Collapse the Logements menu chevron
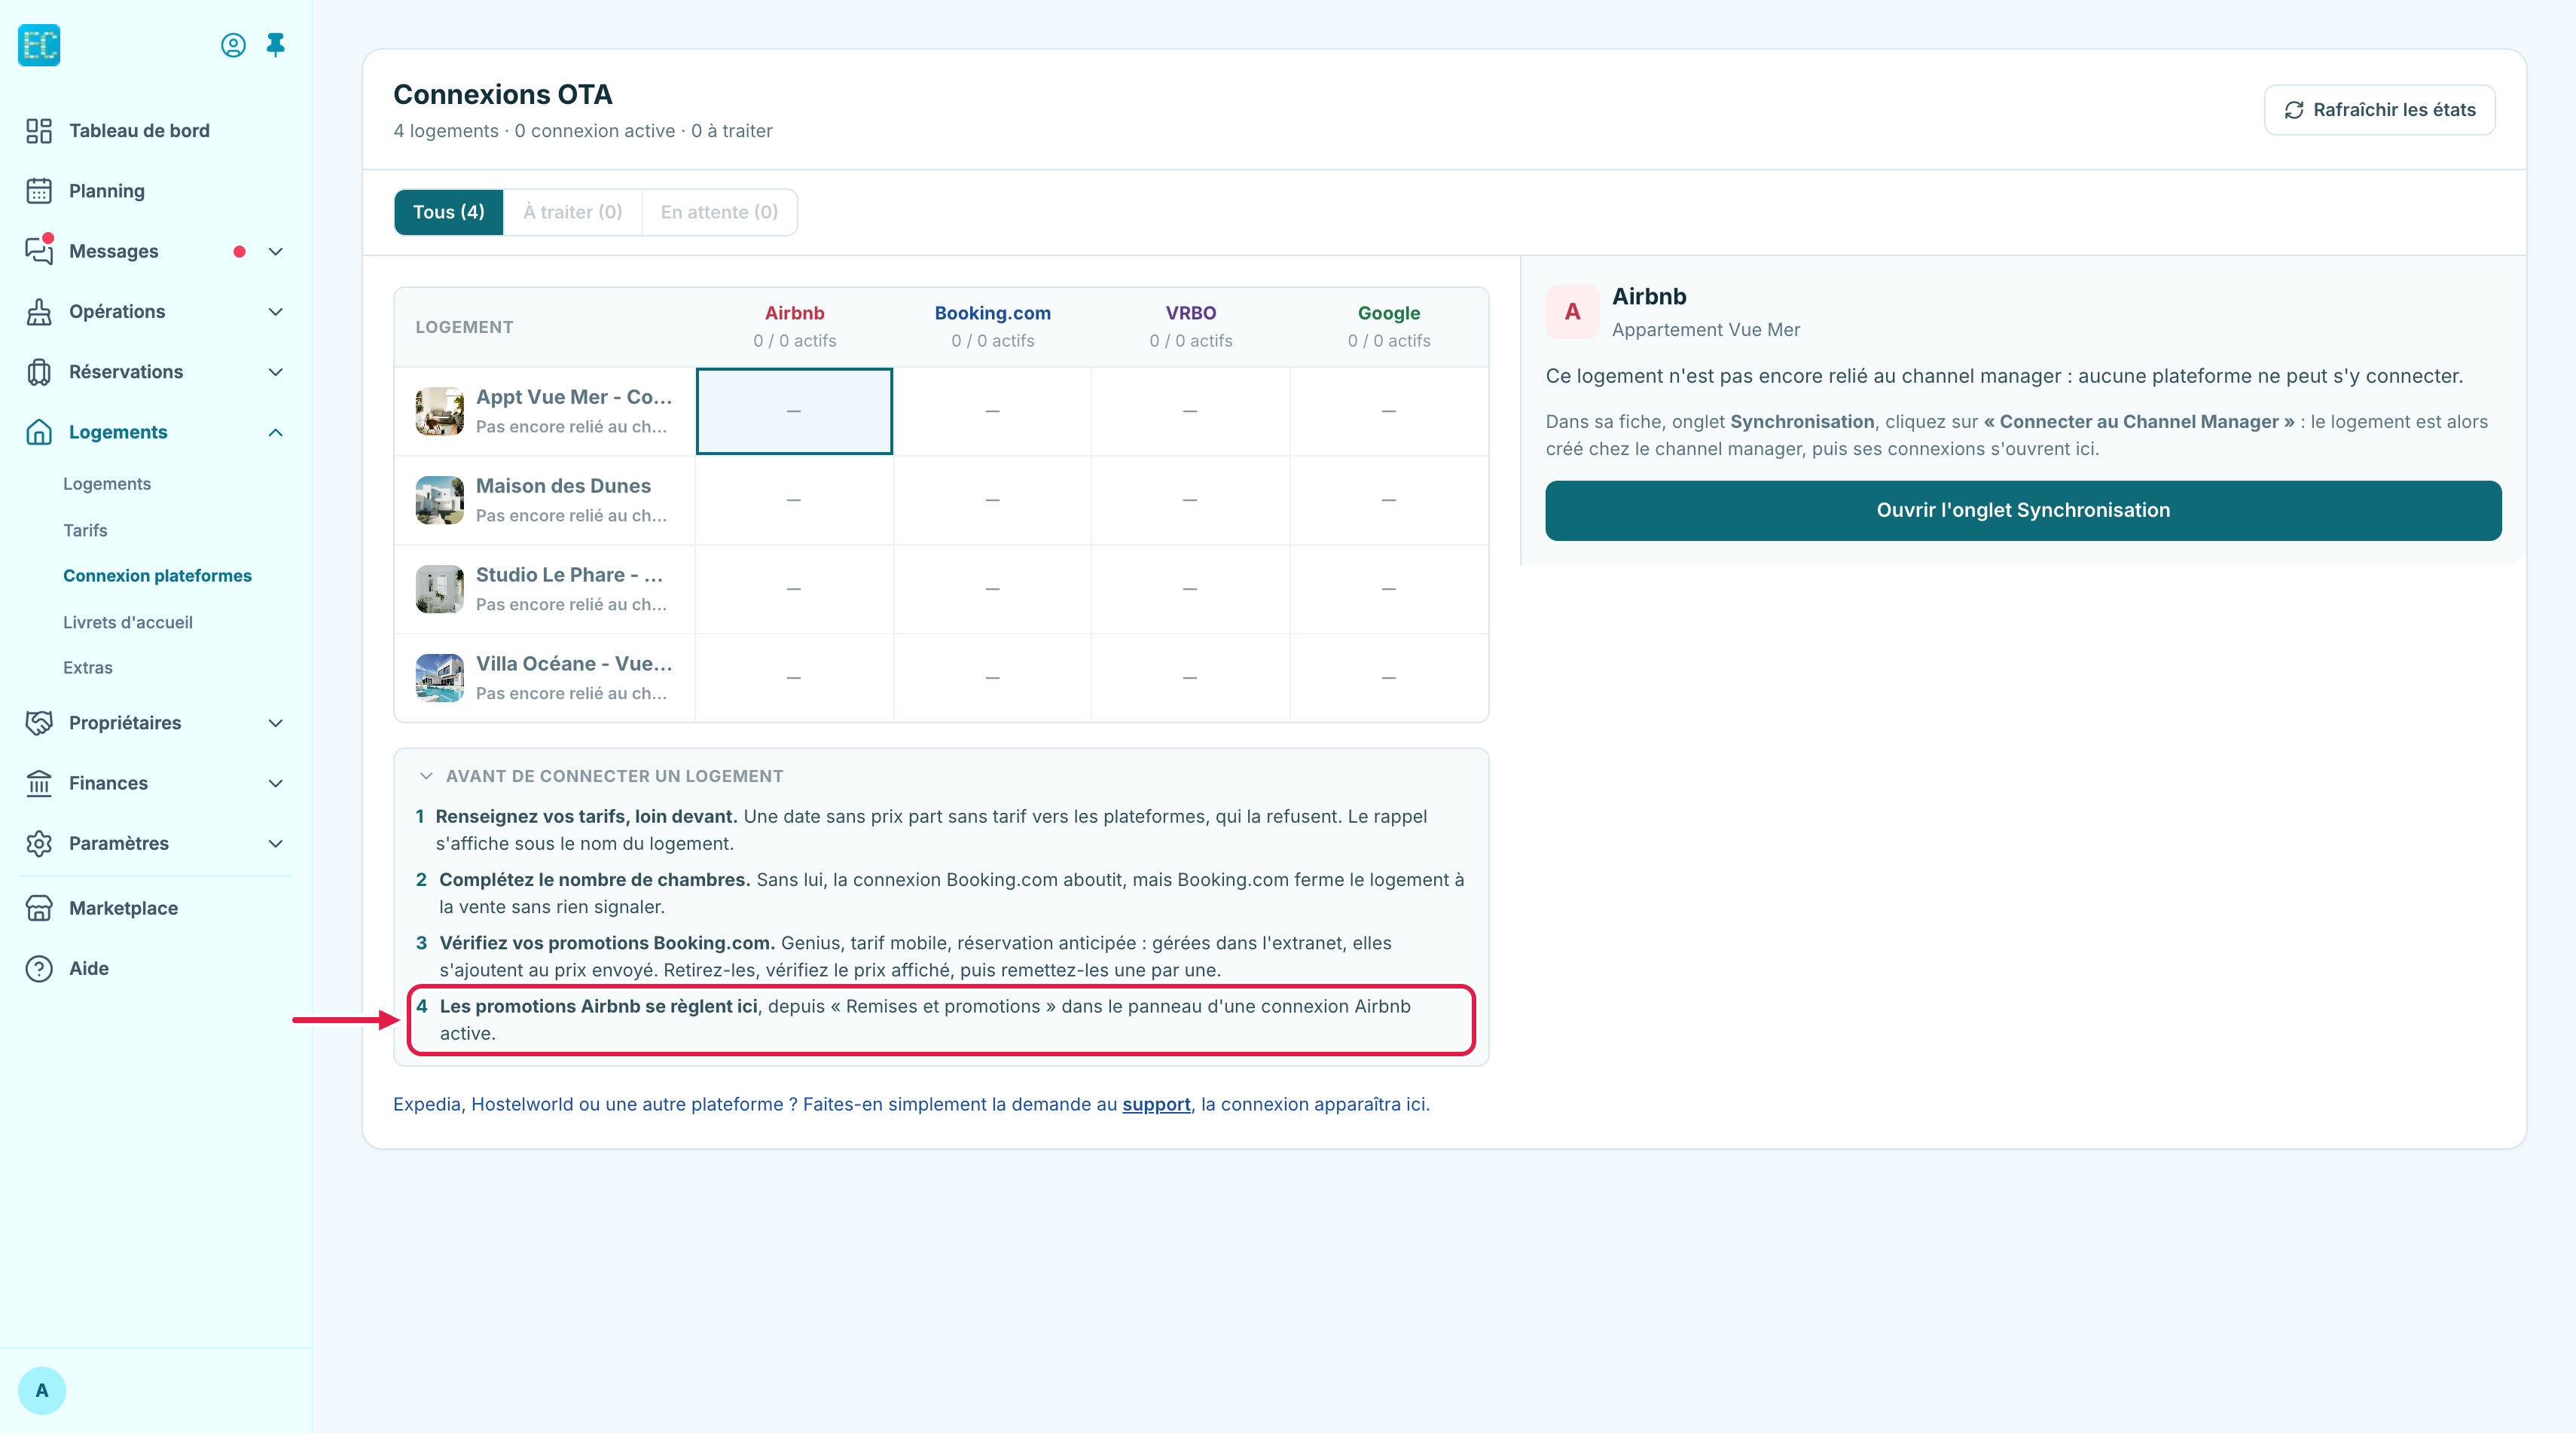 point(276,432)
